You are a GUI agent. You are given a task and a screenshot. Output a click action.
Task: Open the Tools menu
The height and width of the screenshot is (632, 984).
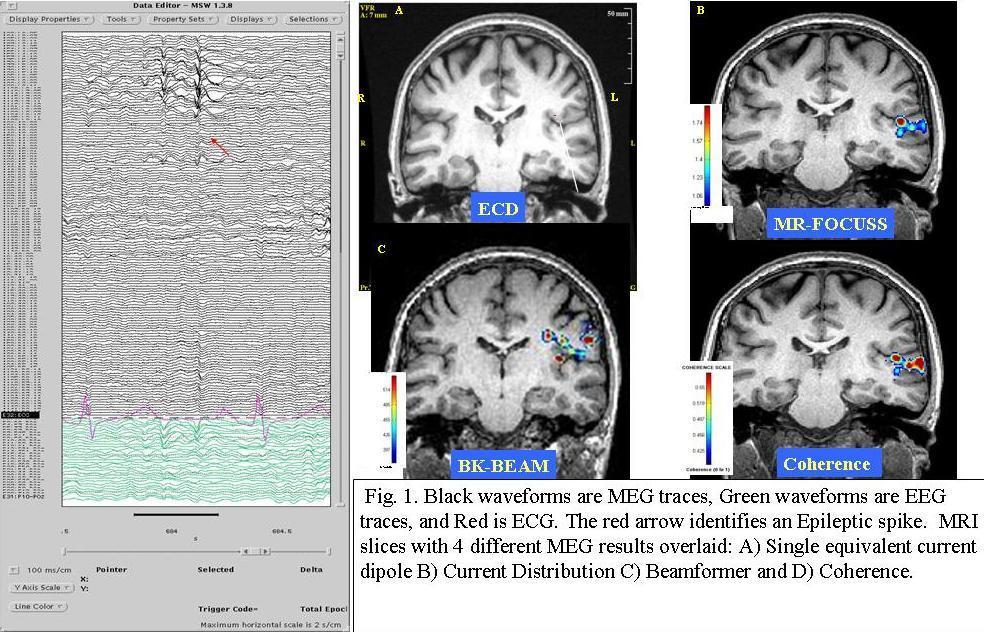click(121, 19)
